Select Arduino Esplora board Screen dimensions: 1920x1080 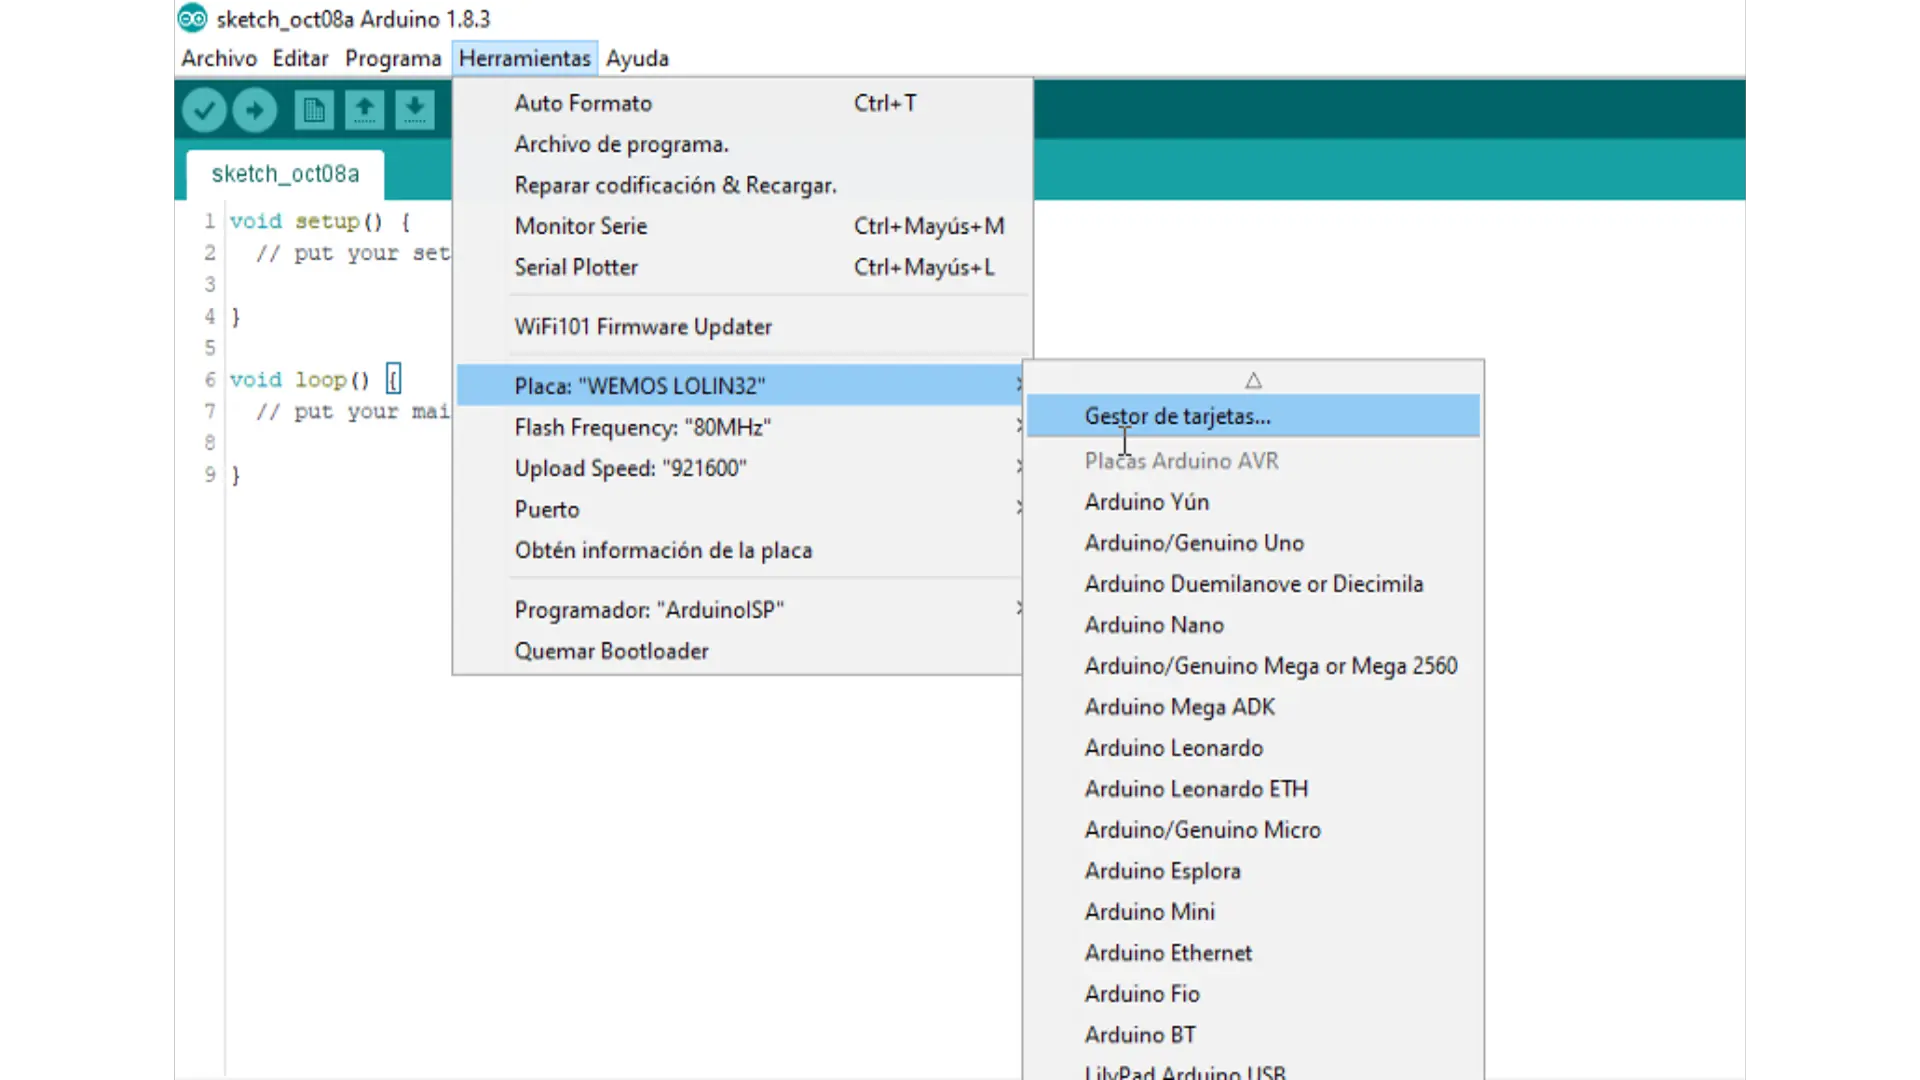pos(1253,871)
